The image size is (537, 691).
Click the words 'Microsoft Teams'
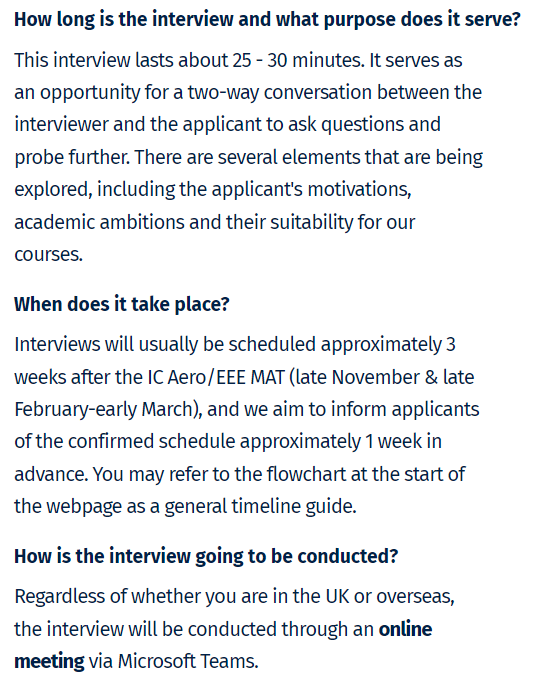tap(188, 661)
